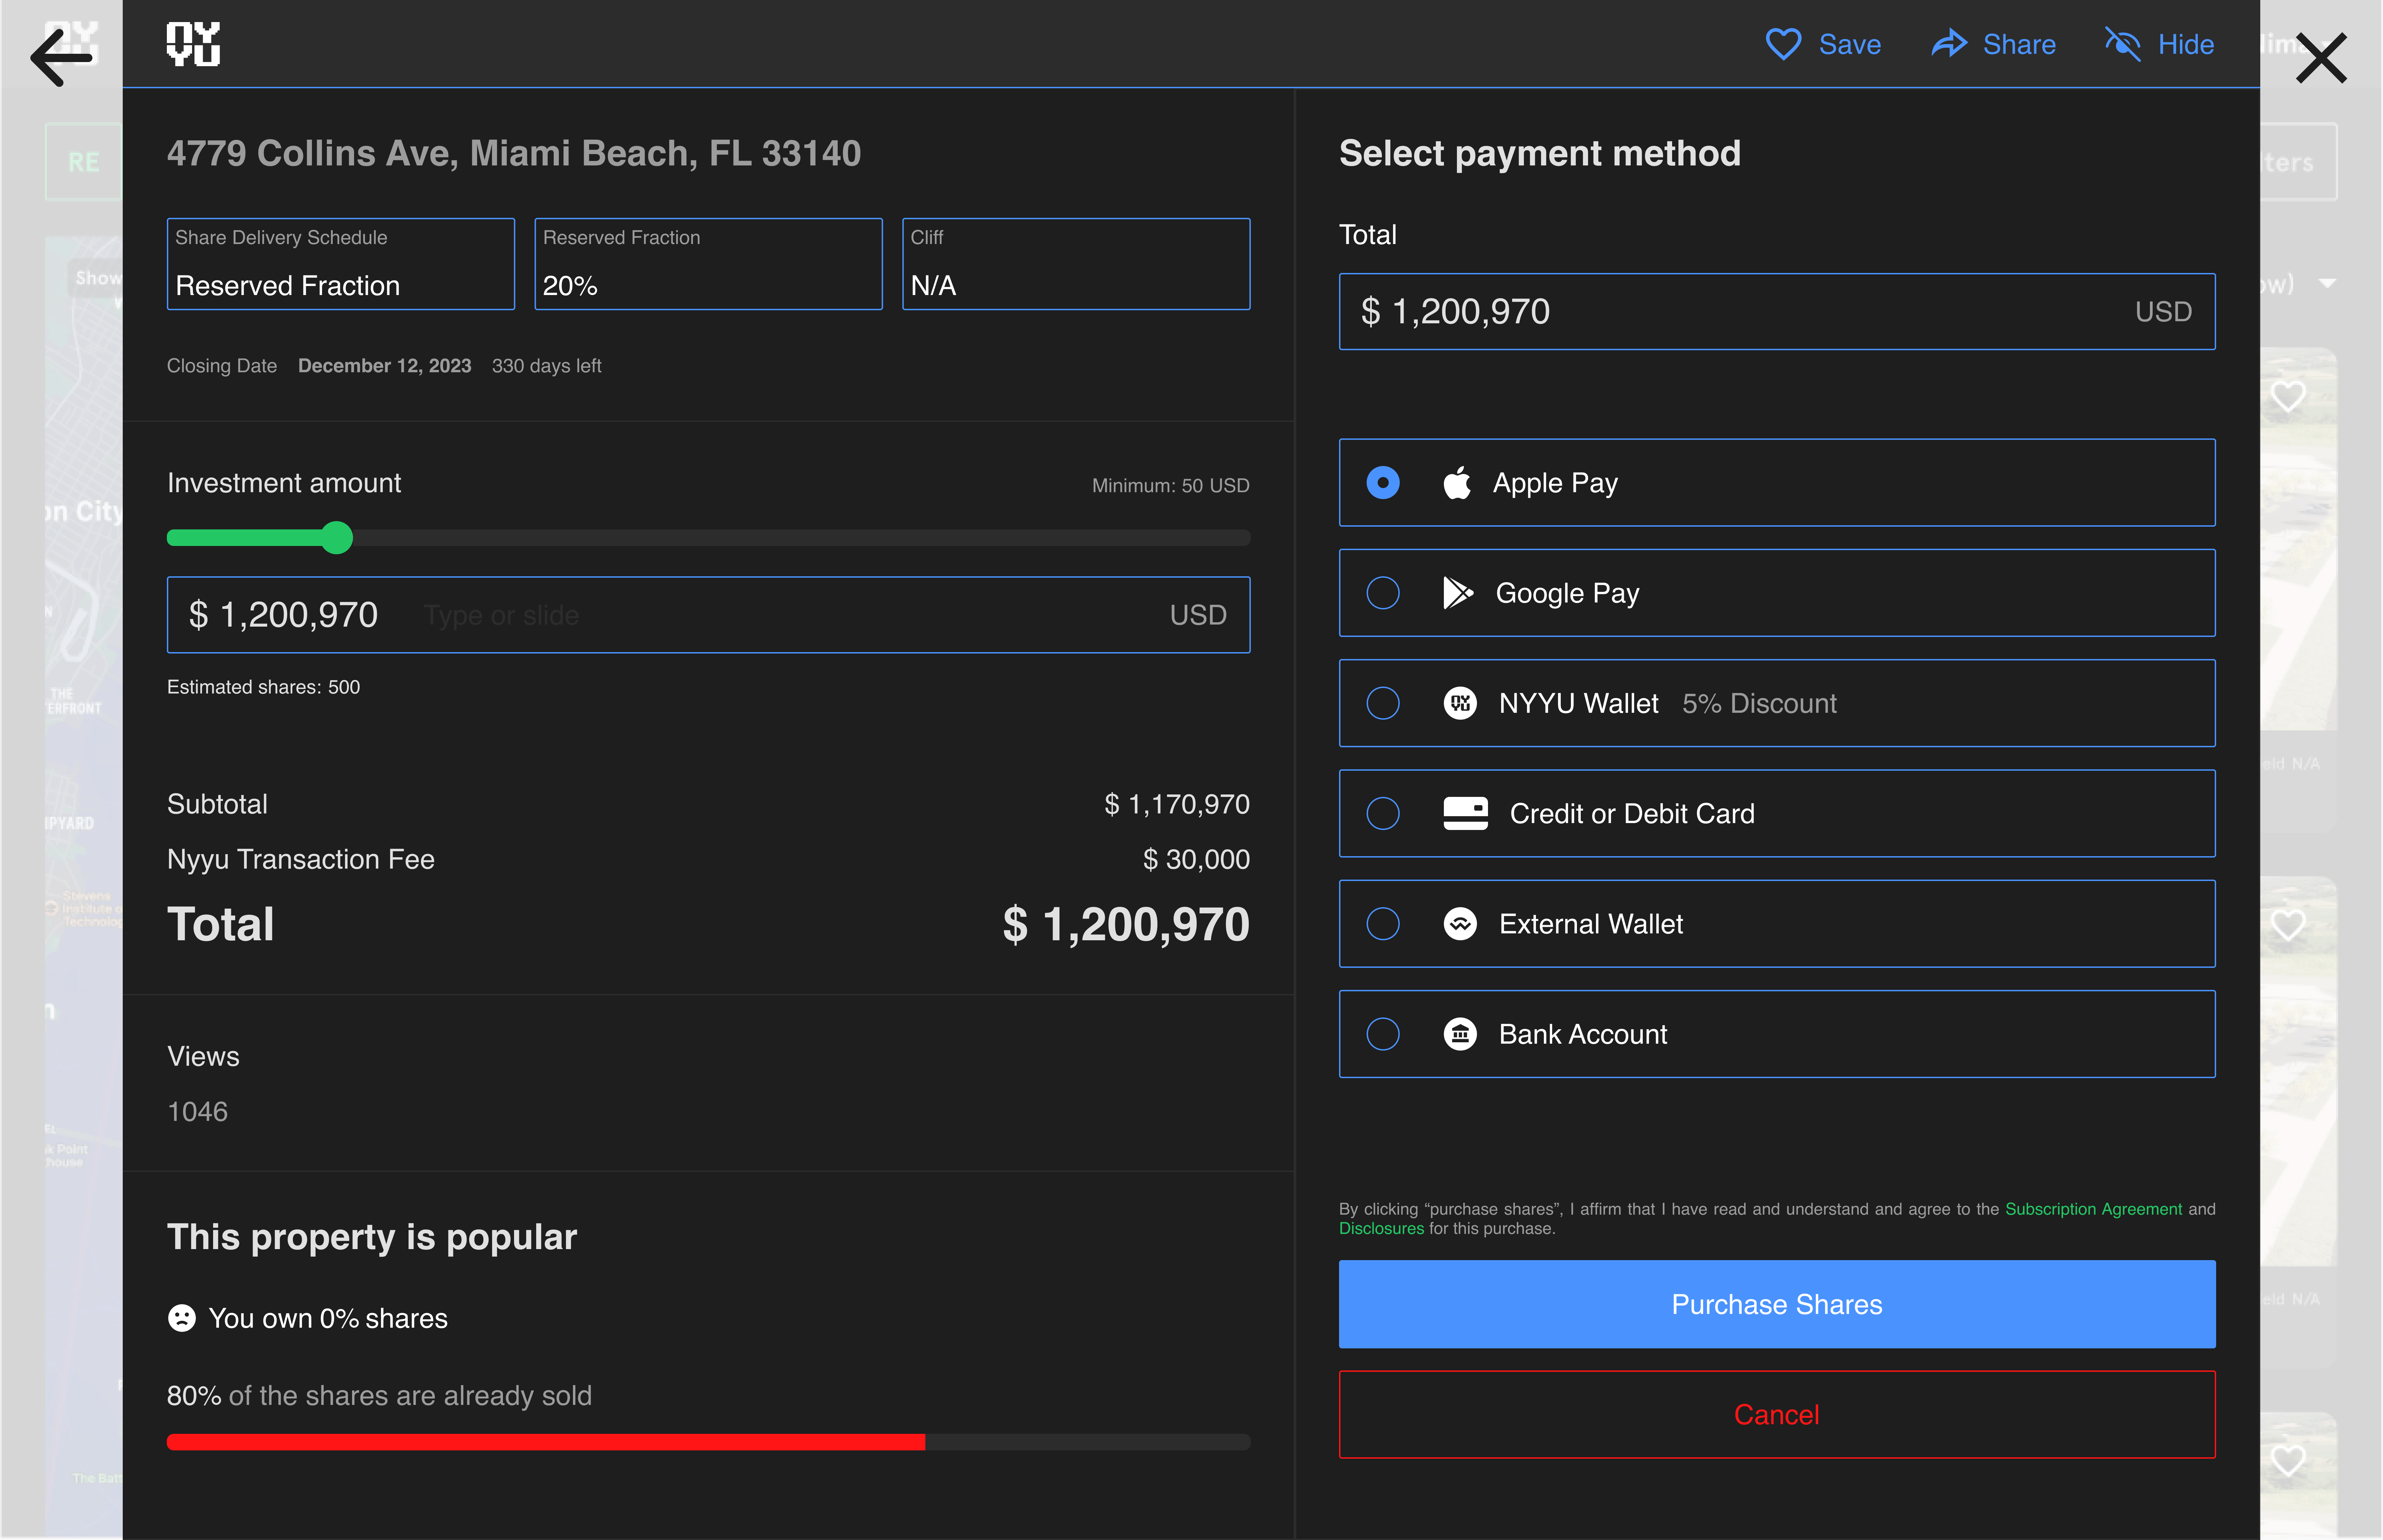The height and width of the screenshot is (1540, 2383).
Task: Click the Google Pay logo icon
Action: [1458, 593]
